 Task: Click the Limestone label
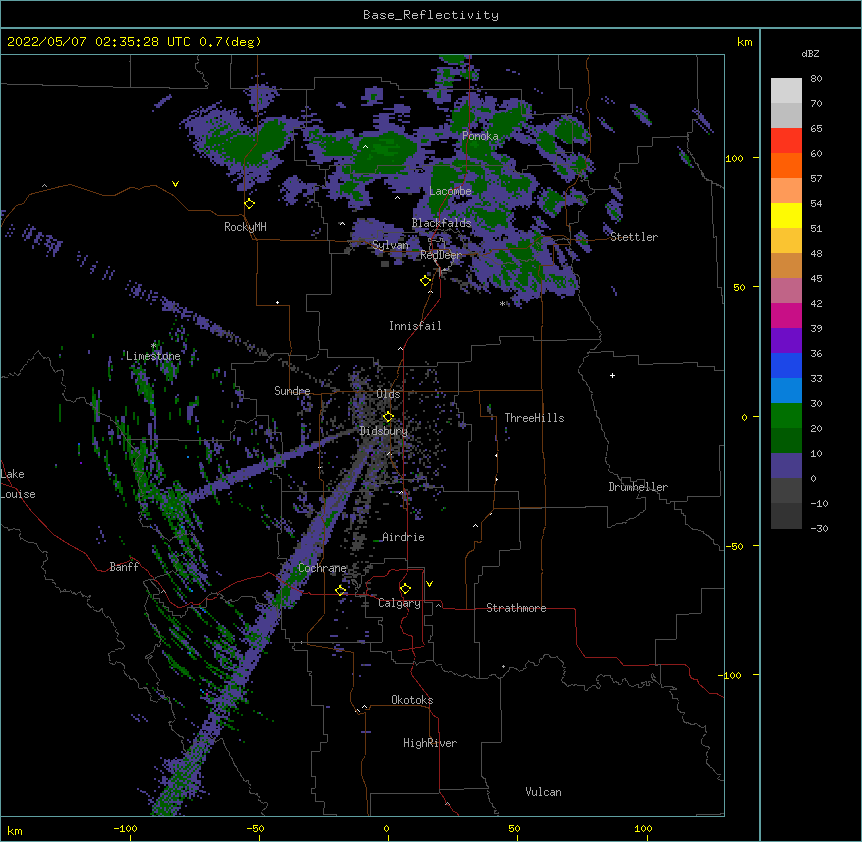pos(153,356)
